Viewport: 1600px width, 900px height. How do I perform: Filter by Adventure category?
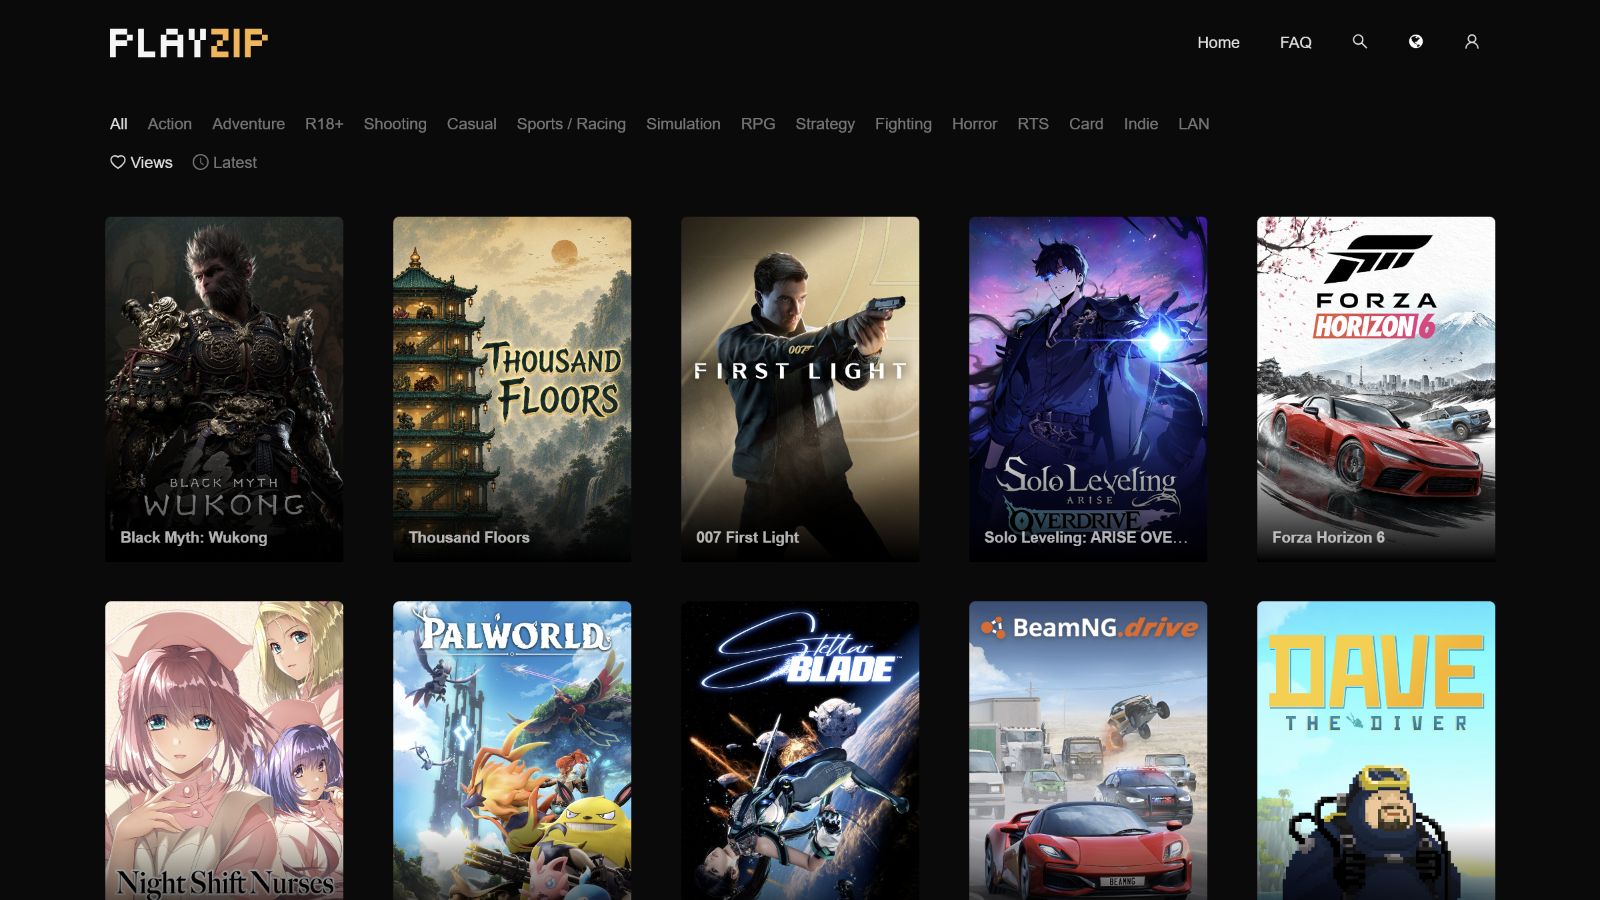coord(248,124)
